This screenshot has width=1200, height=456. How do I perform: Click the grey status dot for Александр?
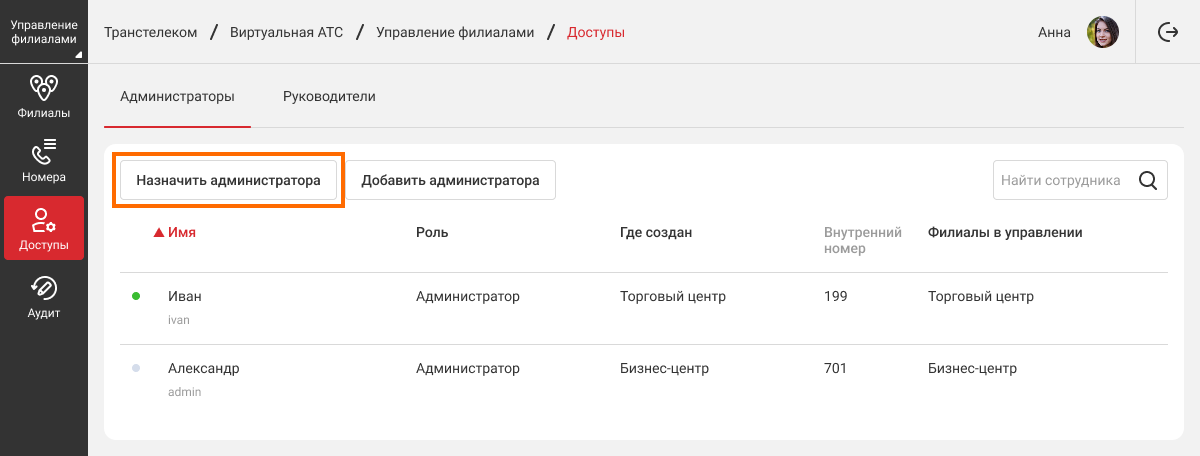(x=136, y=369)
